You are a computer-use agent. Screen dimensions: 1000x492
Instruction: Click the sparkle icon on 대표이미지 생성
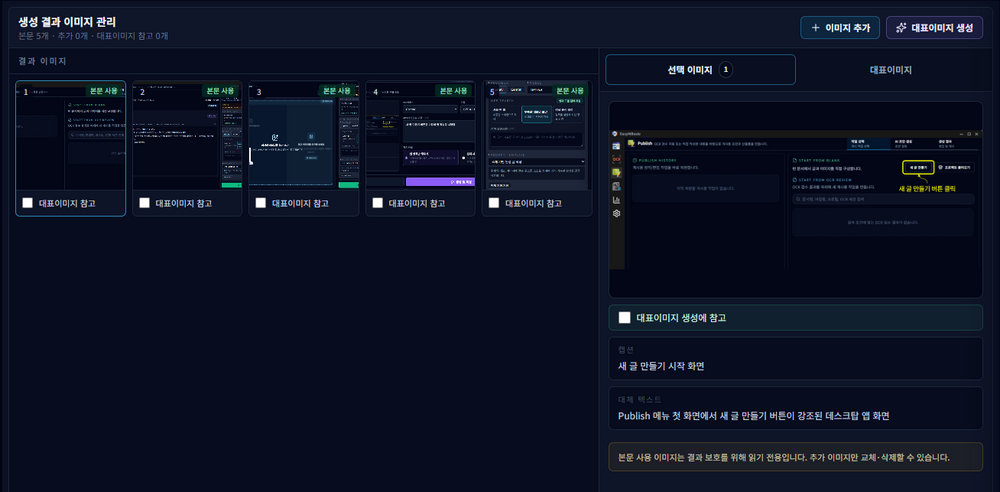[901, 28]
